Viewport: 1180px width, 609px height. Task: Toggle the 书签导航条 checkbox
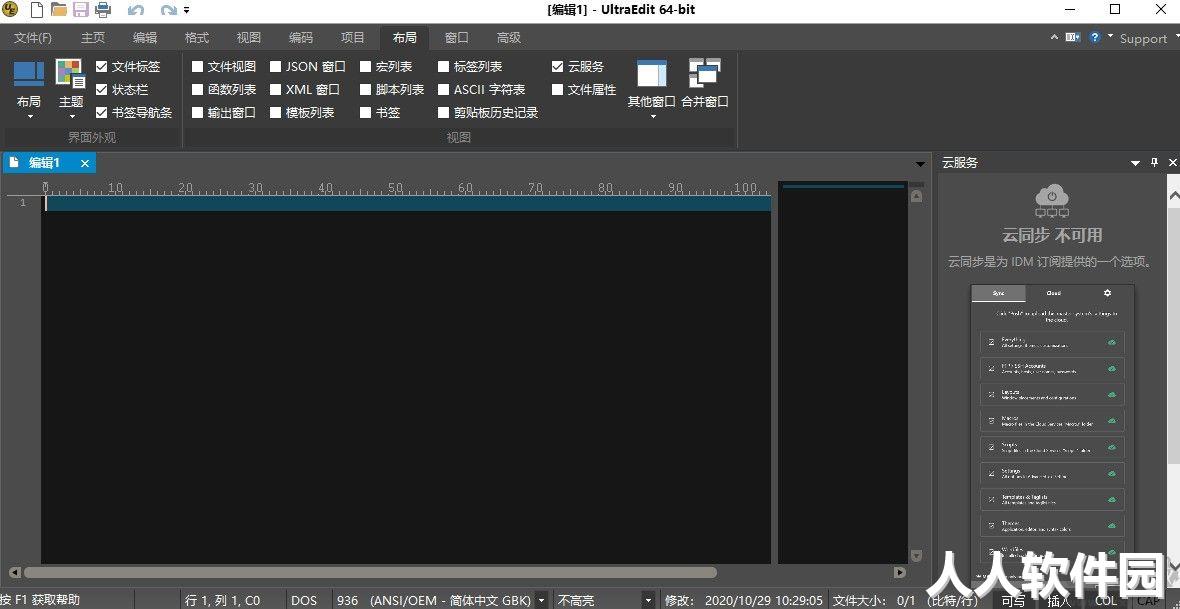102,113
